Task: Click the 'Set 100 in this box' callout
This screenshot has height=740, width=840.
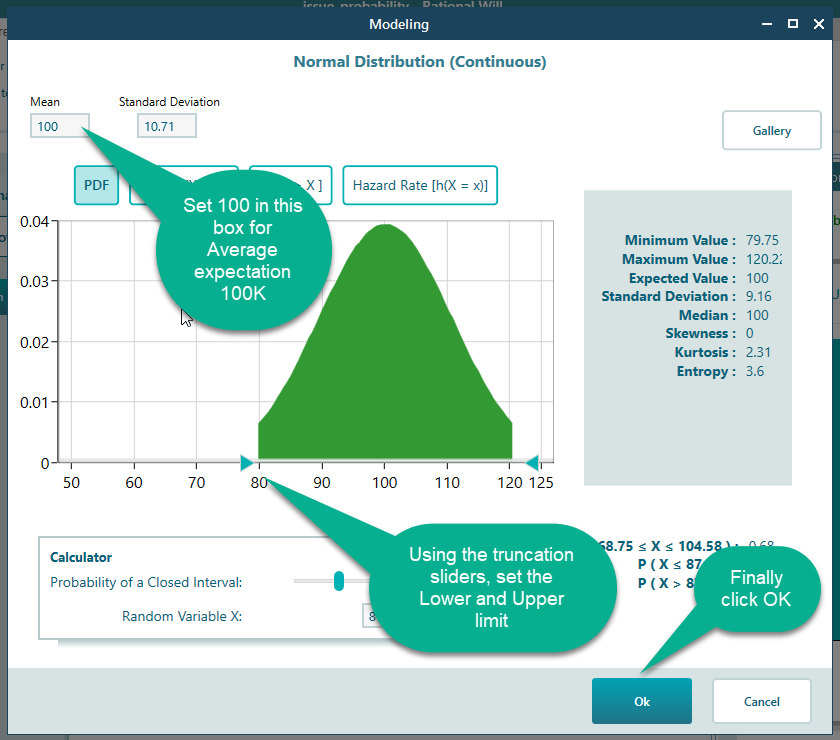Action: 242,250
